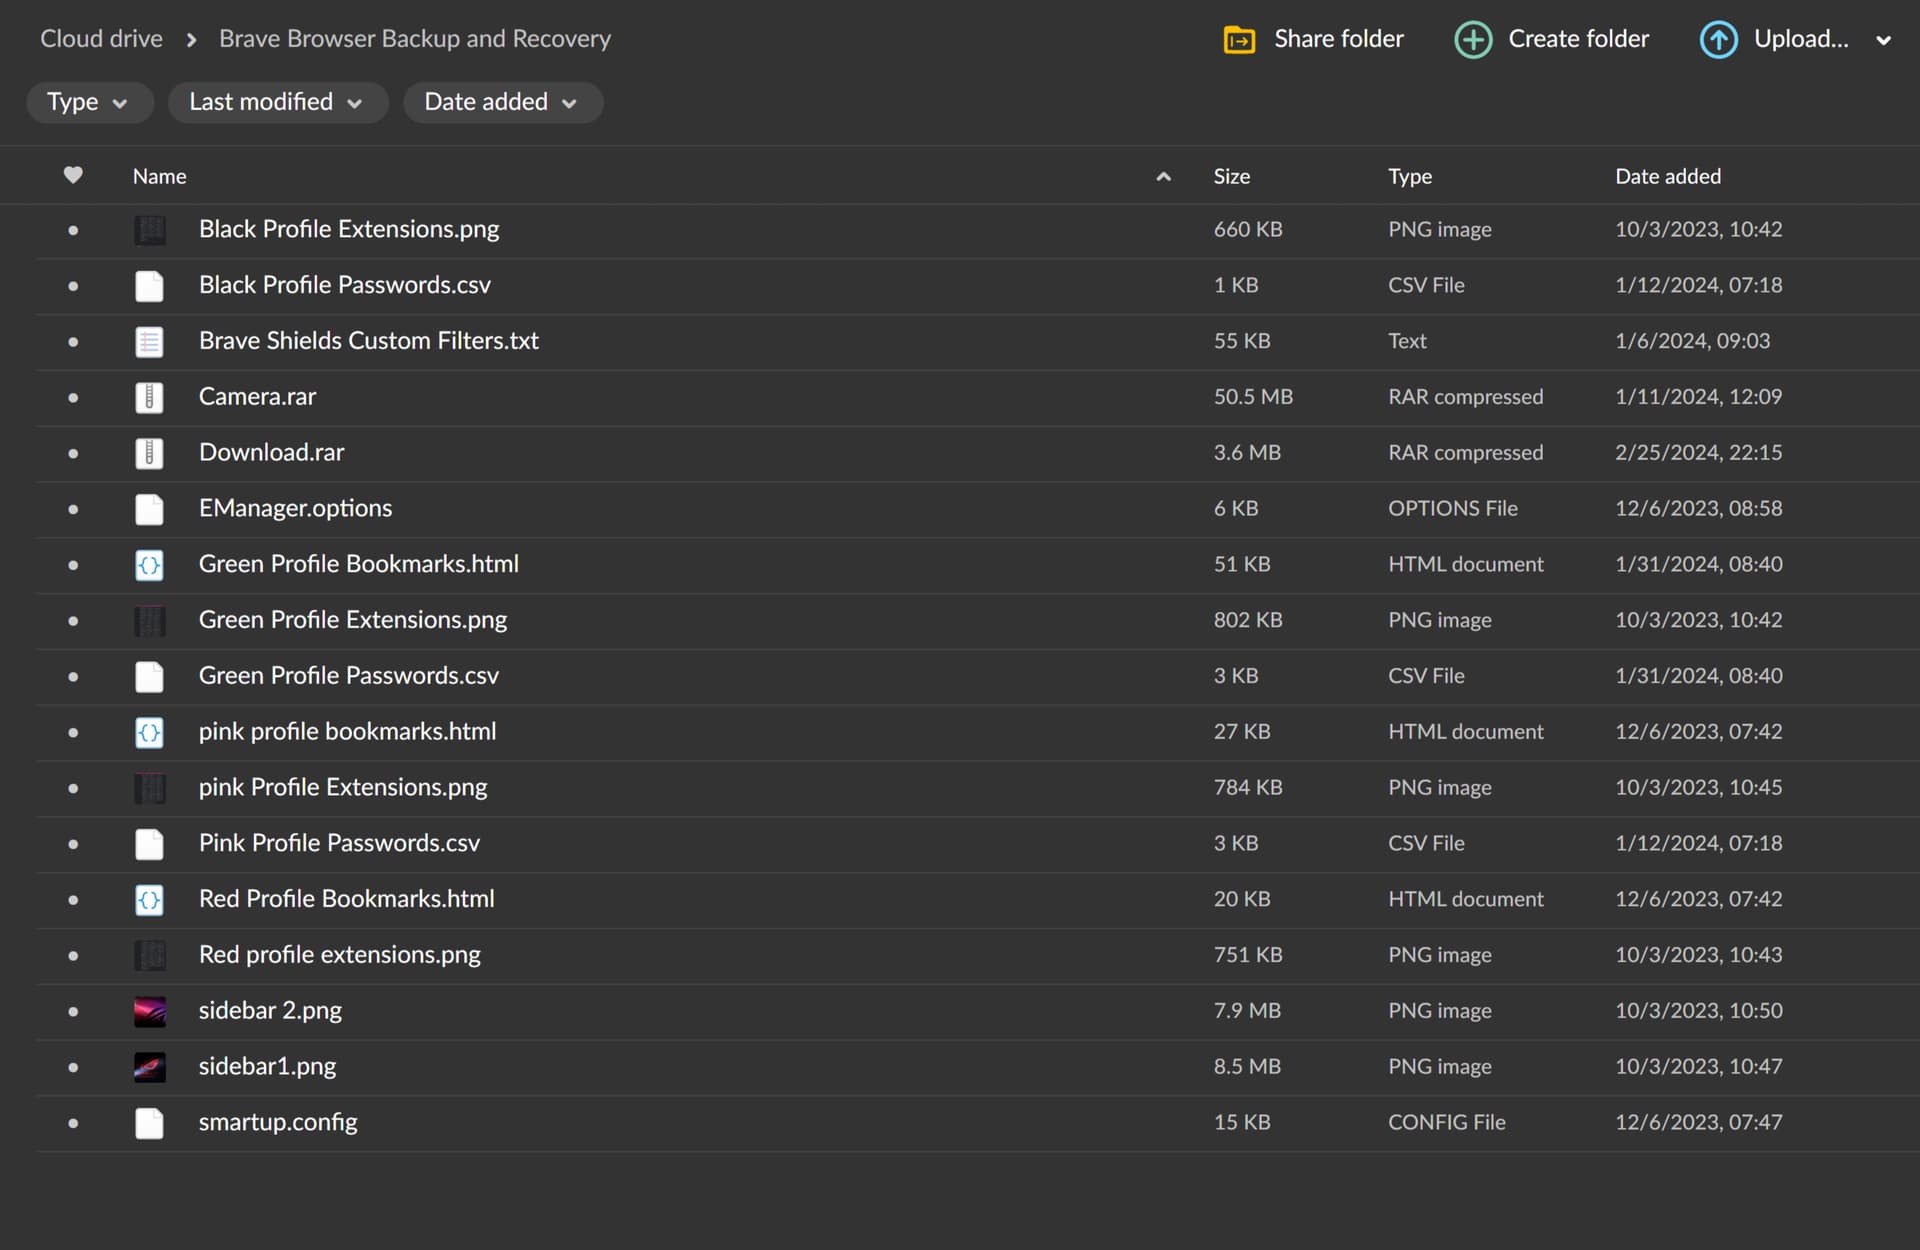Click the Upload arrow icon
The image size is (1920, 1250).
coord(1718,40)
